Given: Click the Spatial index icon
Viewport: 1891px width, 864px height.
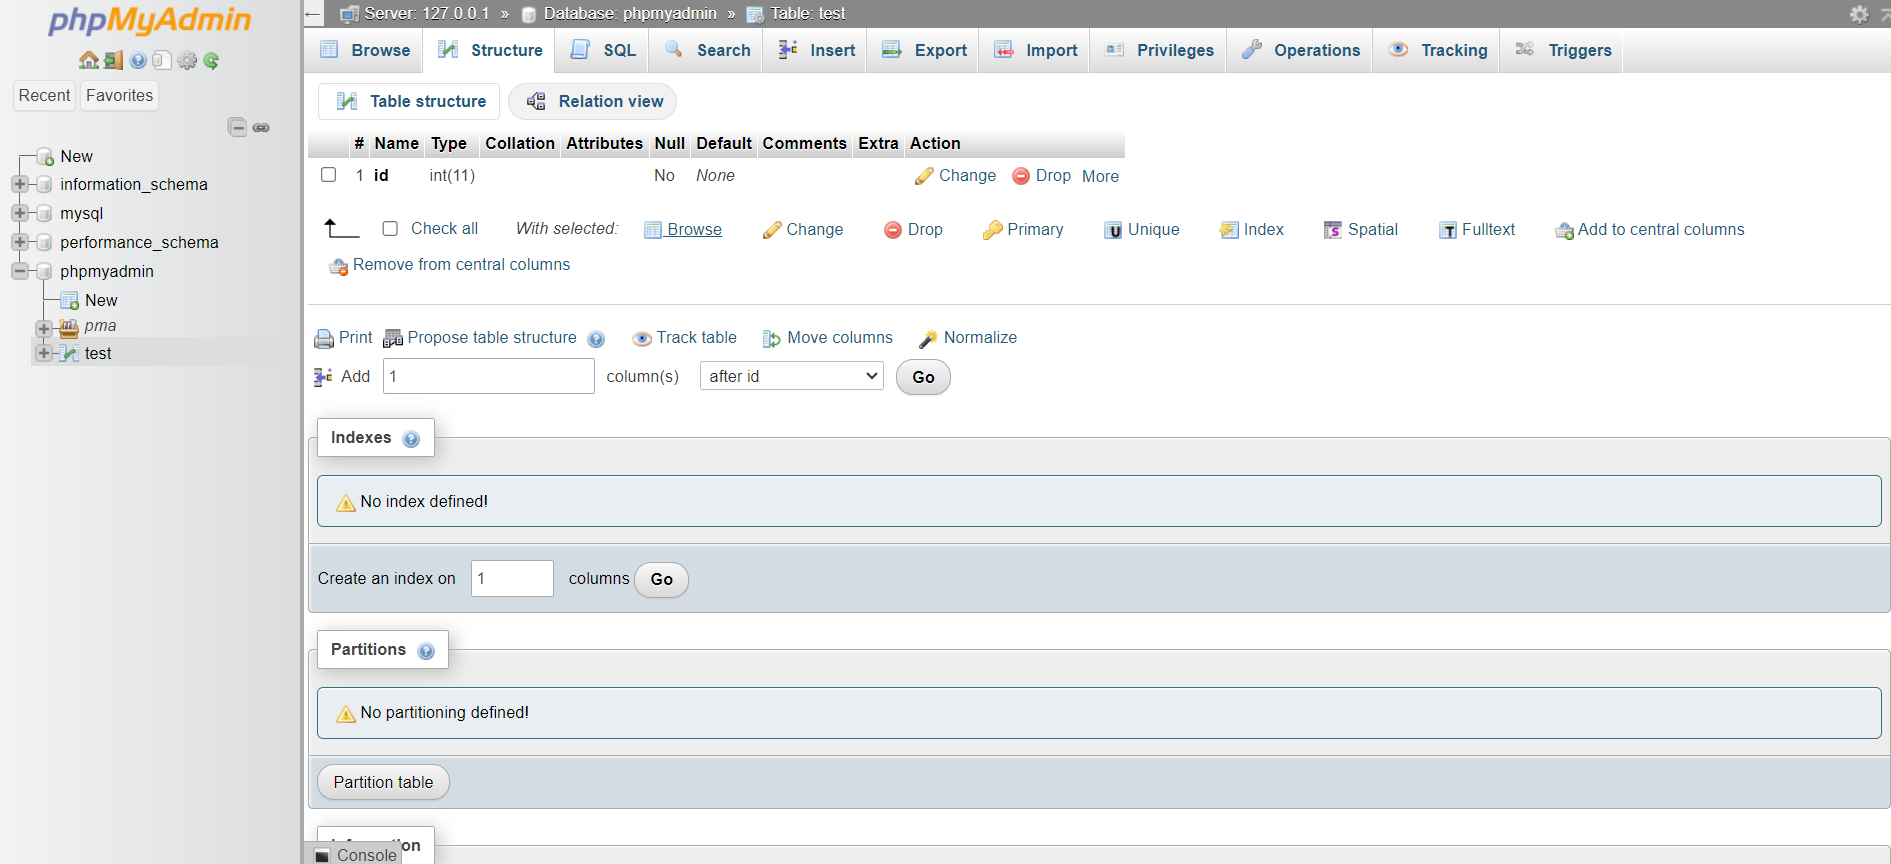Looking at the screenshot, I should pos(1333,230).
